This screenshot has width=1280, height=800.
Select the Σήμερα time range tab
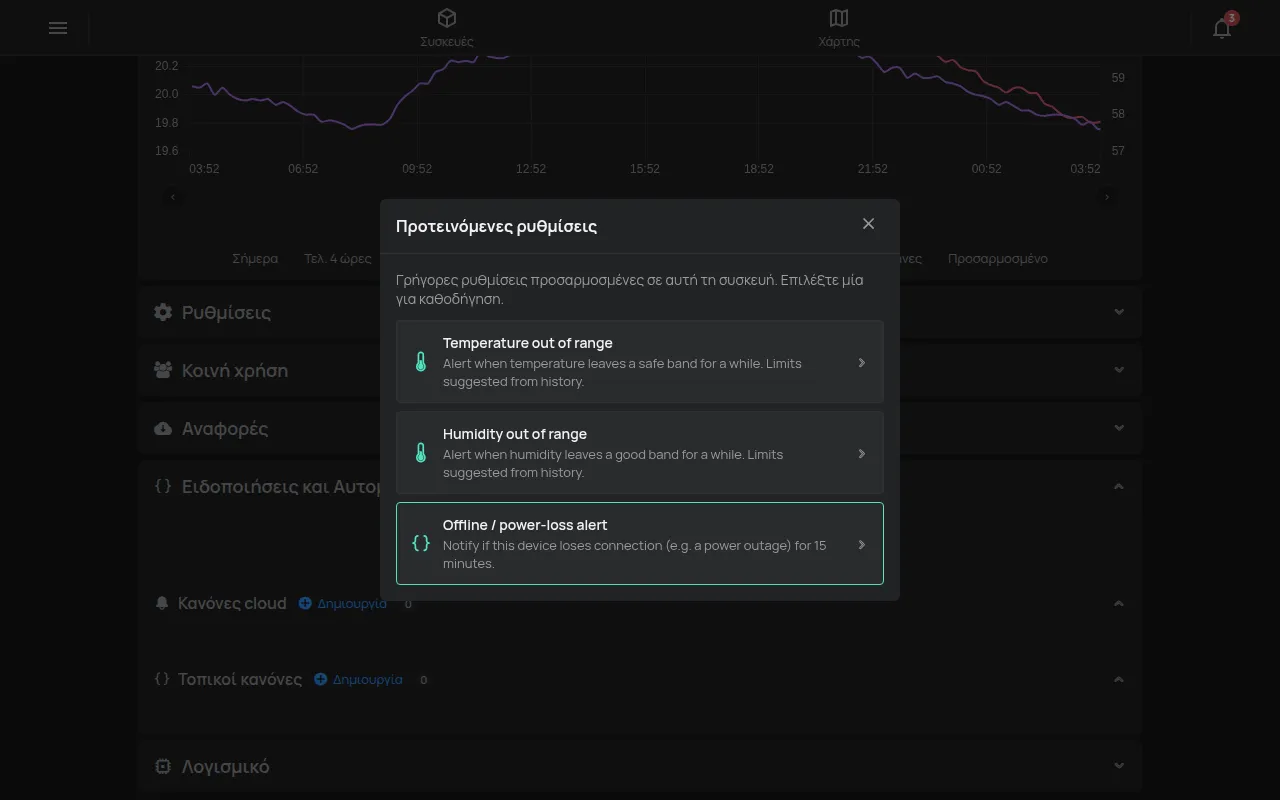click(x=255, y=258)
